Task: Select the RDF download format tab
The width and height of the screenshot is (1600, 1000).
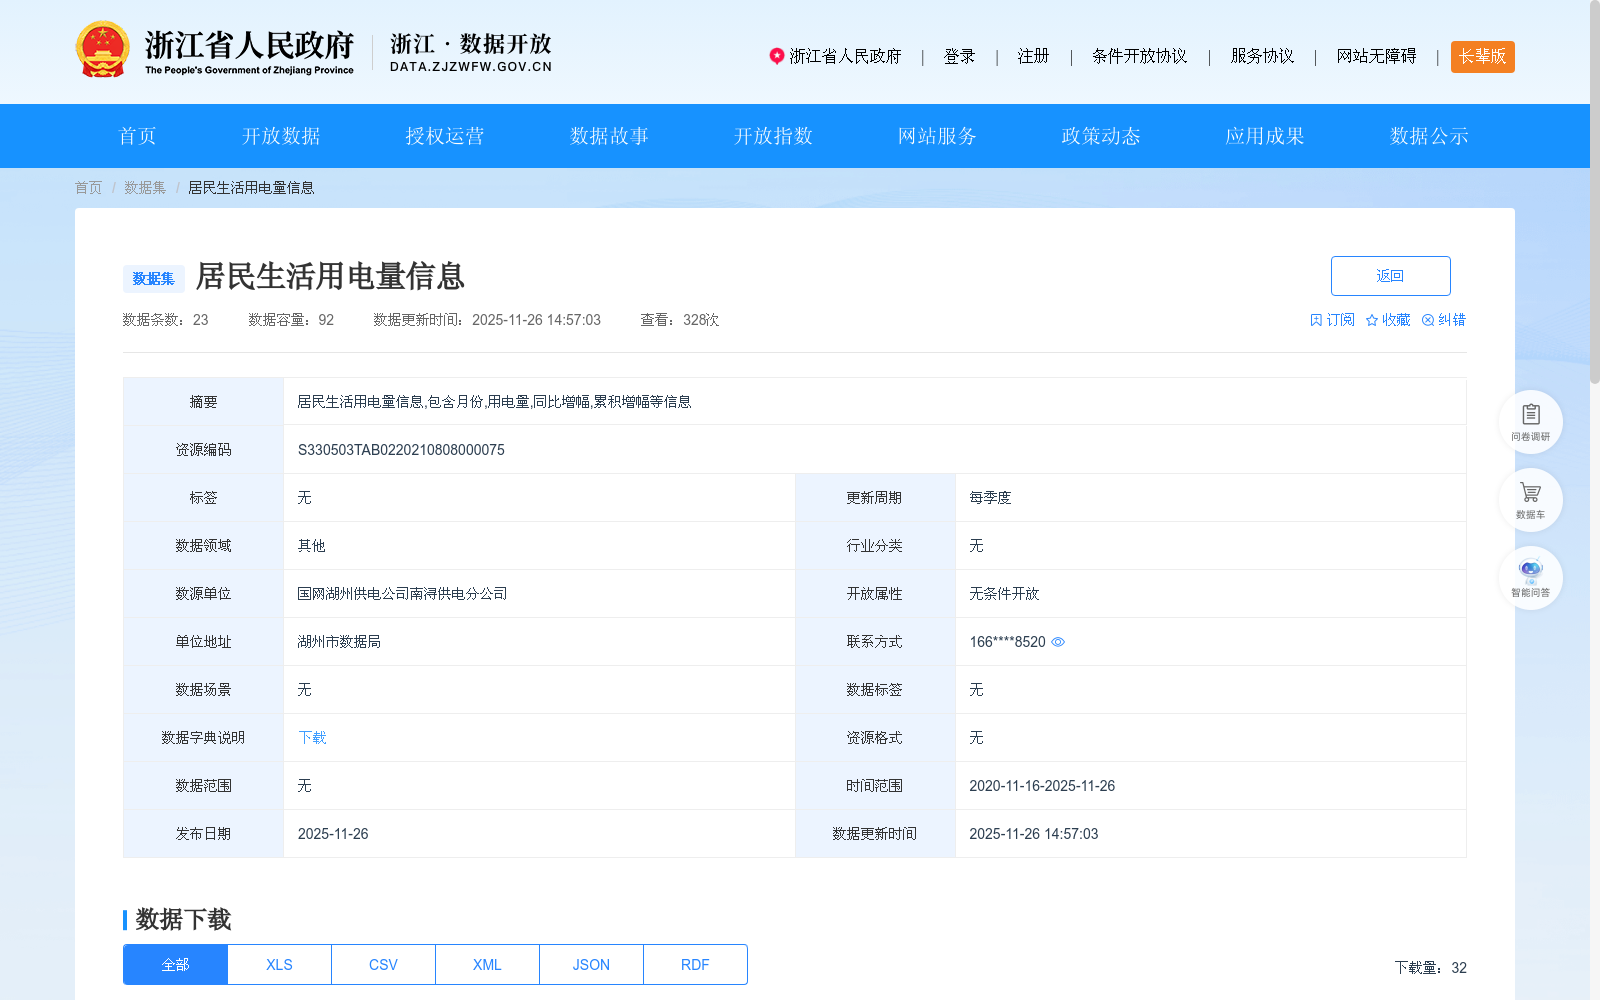Action: coord(695,965)
